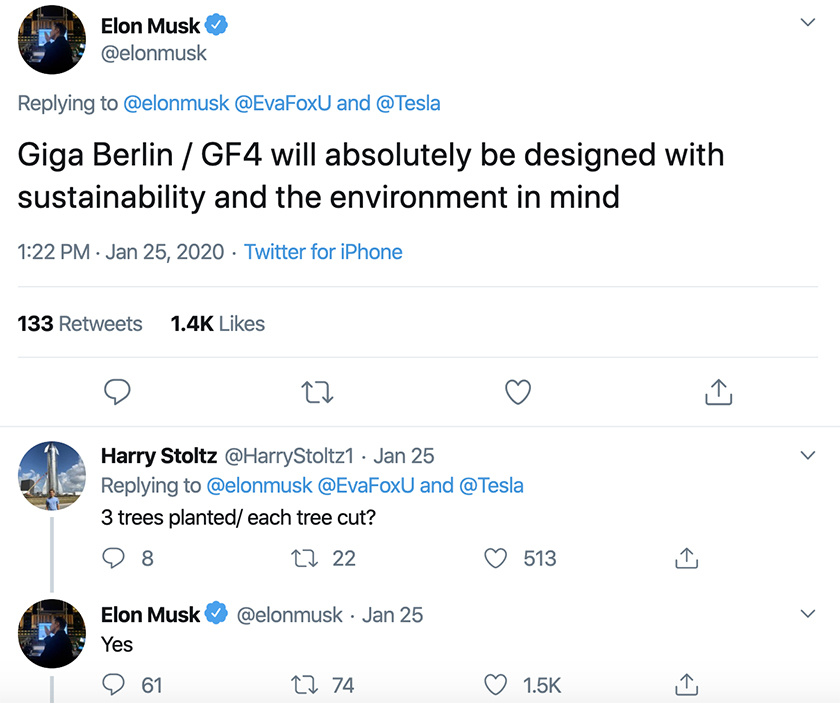Expand options chevron on Harry Stoltz's tweet
This screenshot has height=703, width=840.
pos(809,456)
